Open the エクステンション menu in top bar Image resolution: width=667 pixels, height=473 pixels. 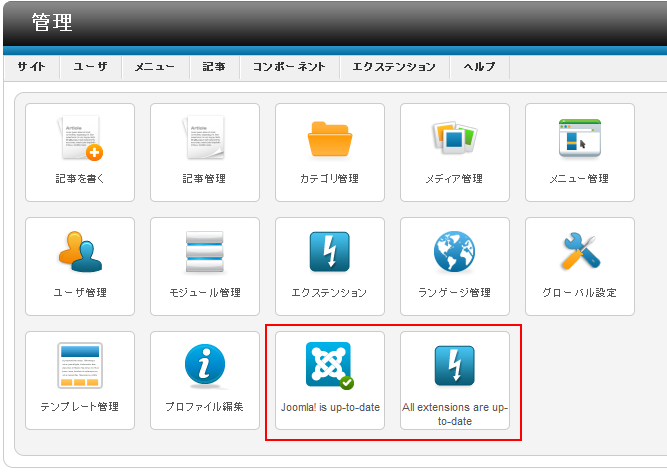coord(394,67)
